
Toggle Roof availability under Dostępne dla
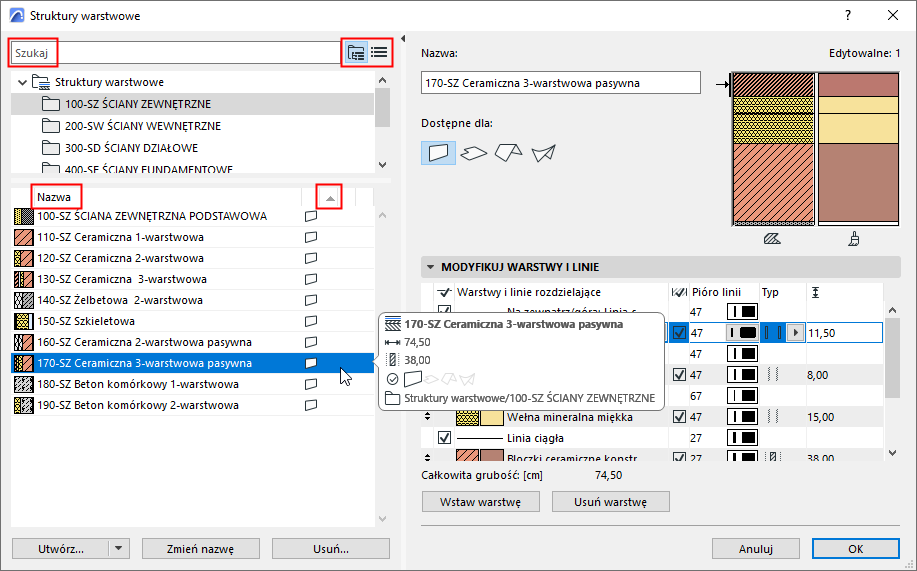tap(508, 153)
